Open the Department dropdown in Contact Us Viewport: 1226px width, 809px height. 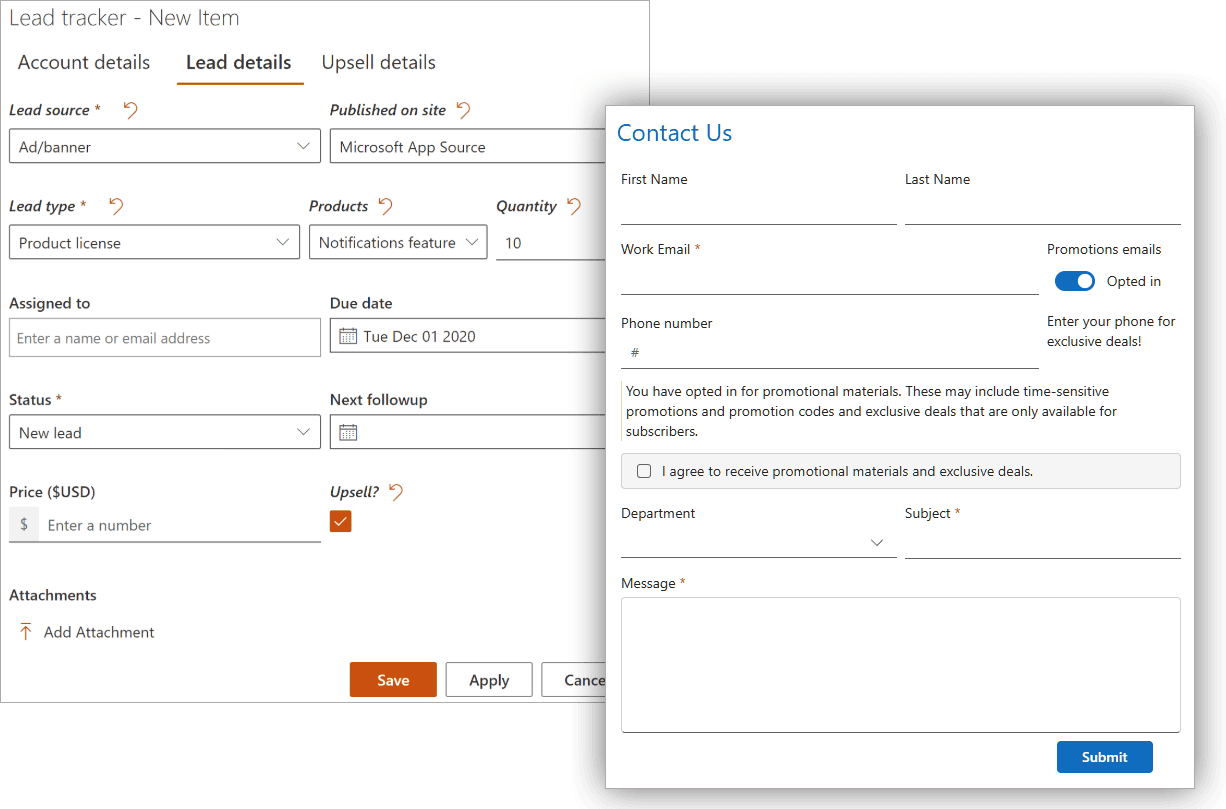pyautogui.click(x=759, y=542)
